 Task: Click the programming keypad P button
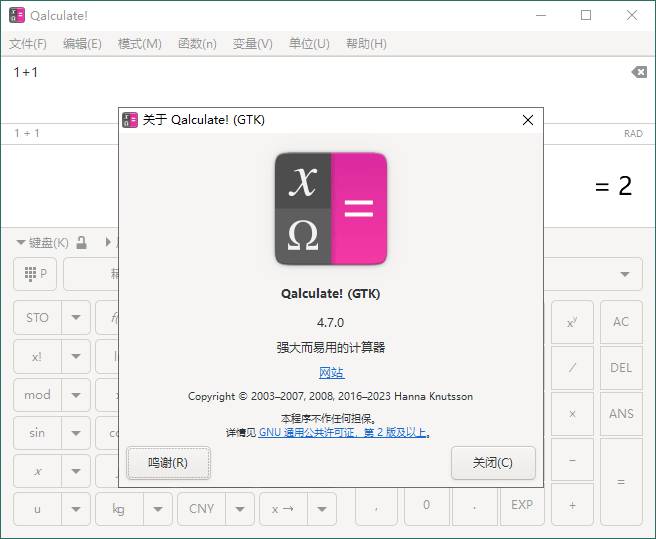pos(35,274)
